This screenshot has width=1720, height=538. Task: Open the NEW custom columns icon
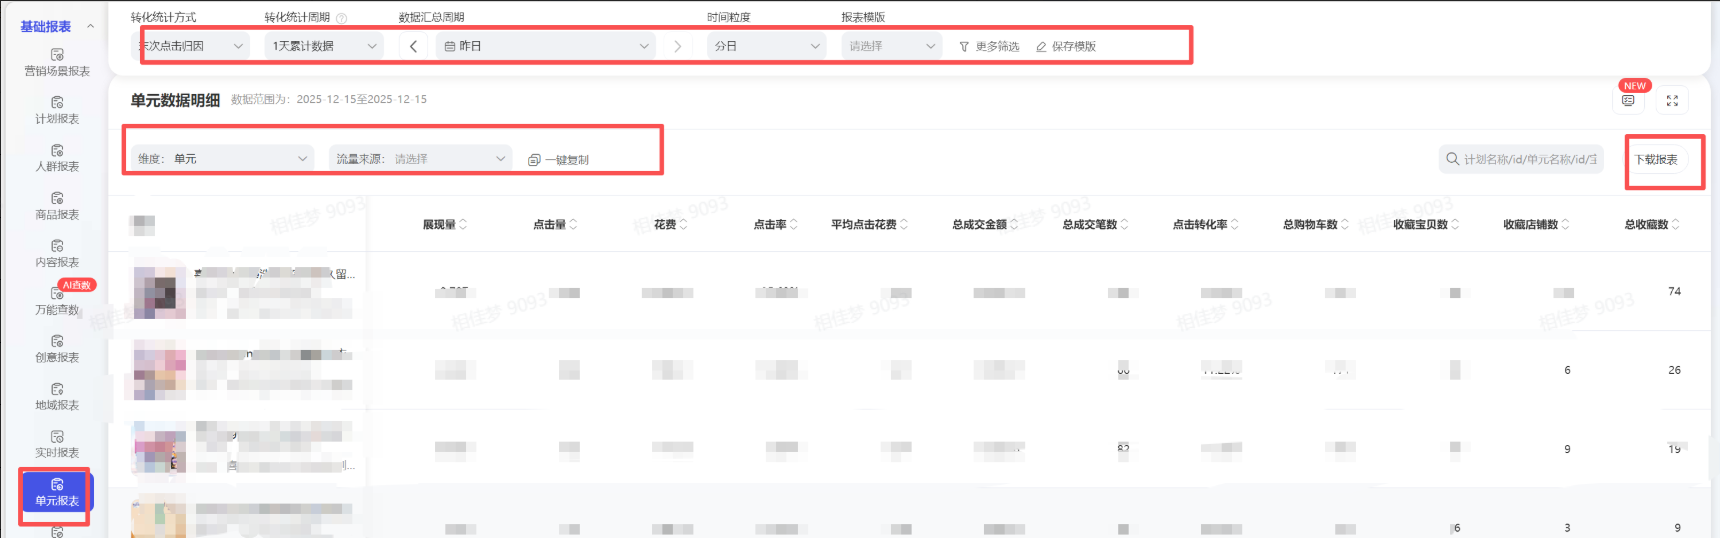point(1628,100)
